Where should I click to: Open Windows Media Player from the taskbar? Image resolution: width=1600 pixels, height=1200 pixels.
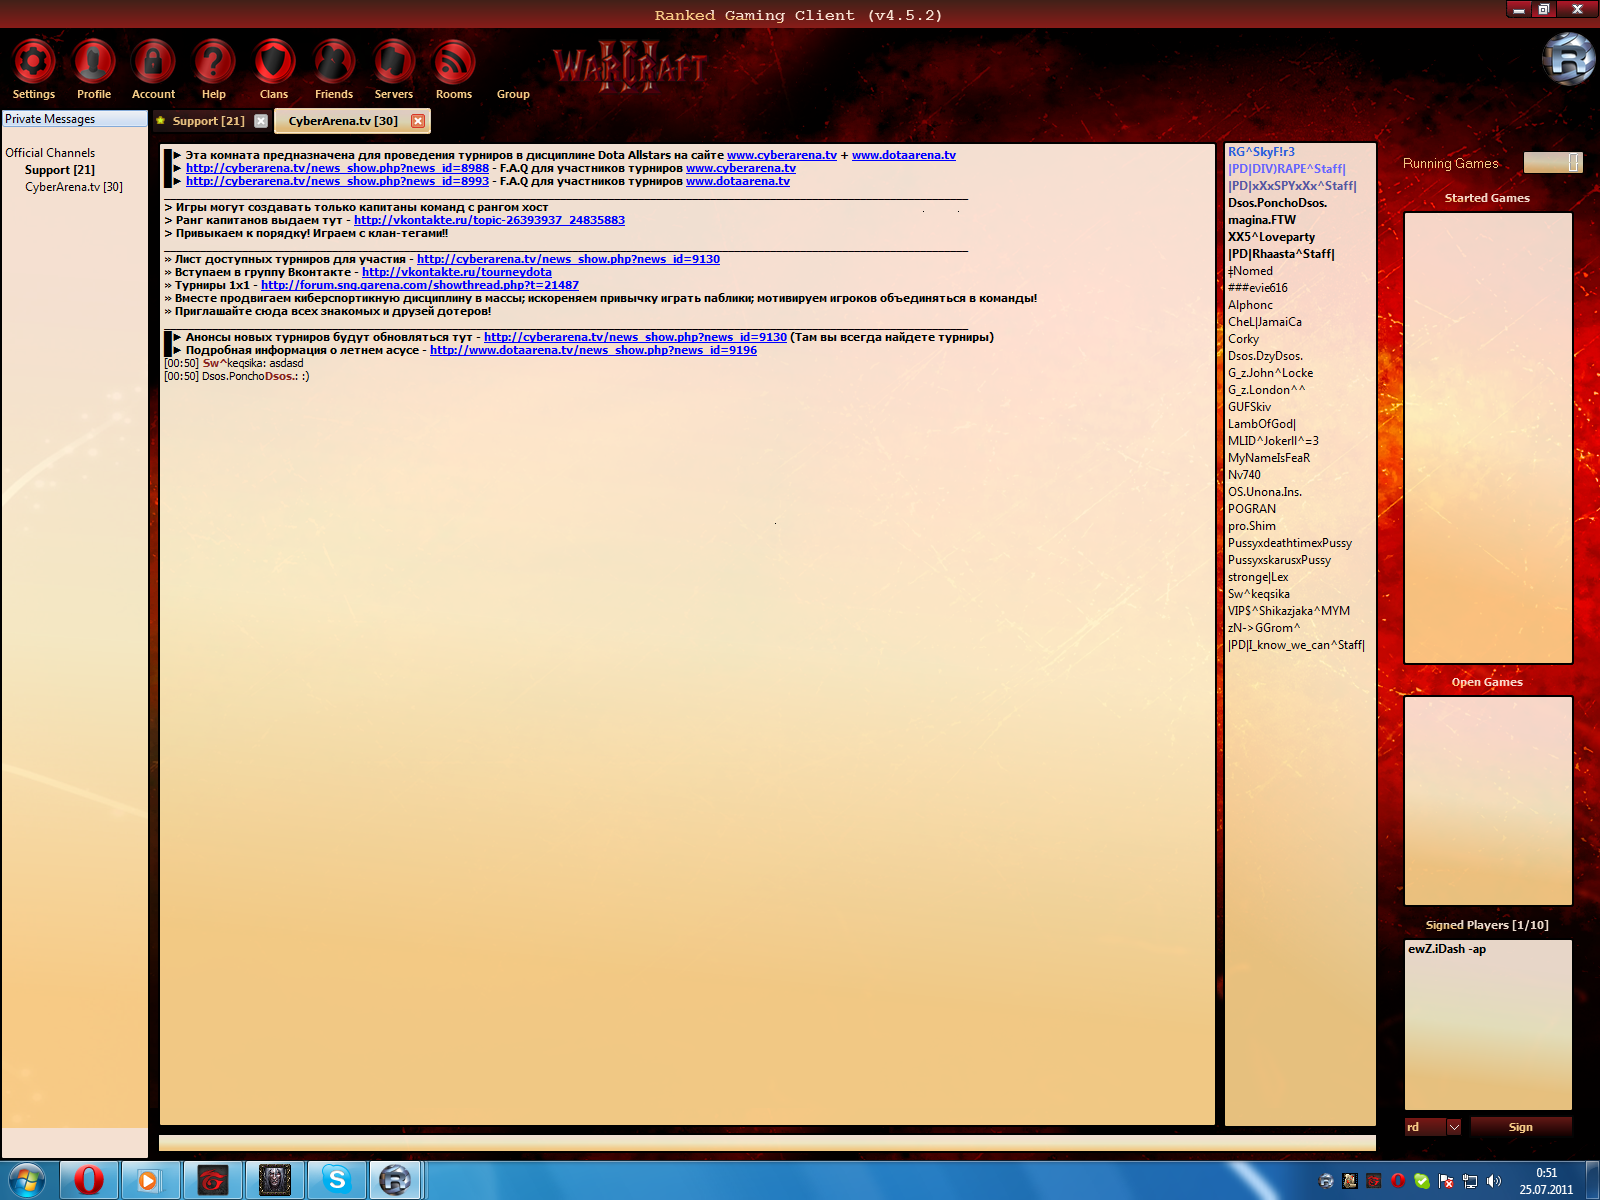coord(151,1181)
